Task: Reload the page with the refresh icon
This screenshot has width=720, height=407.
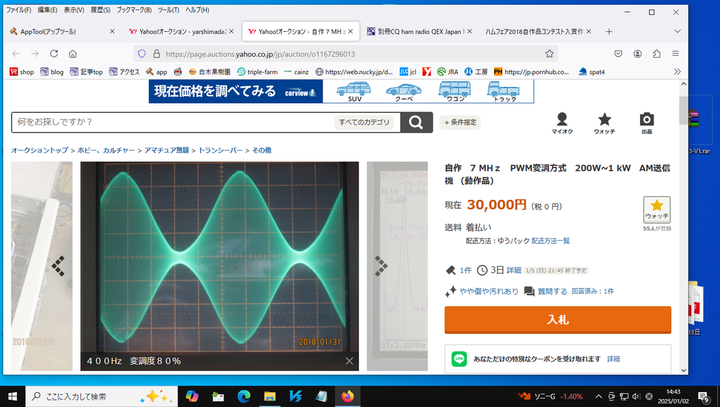Action: point(54,54)
